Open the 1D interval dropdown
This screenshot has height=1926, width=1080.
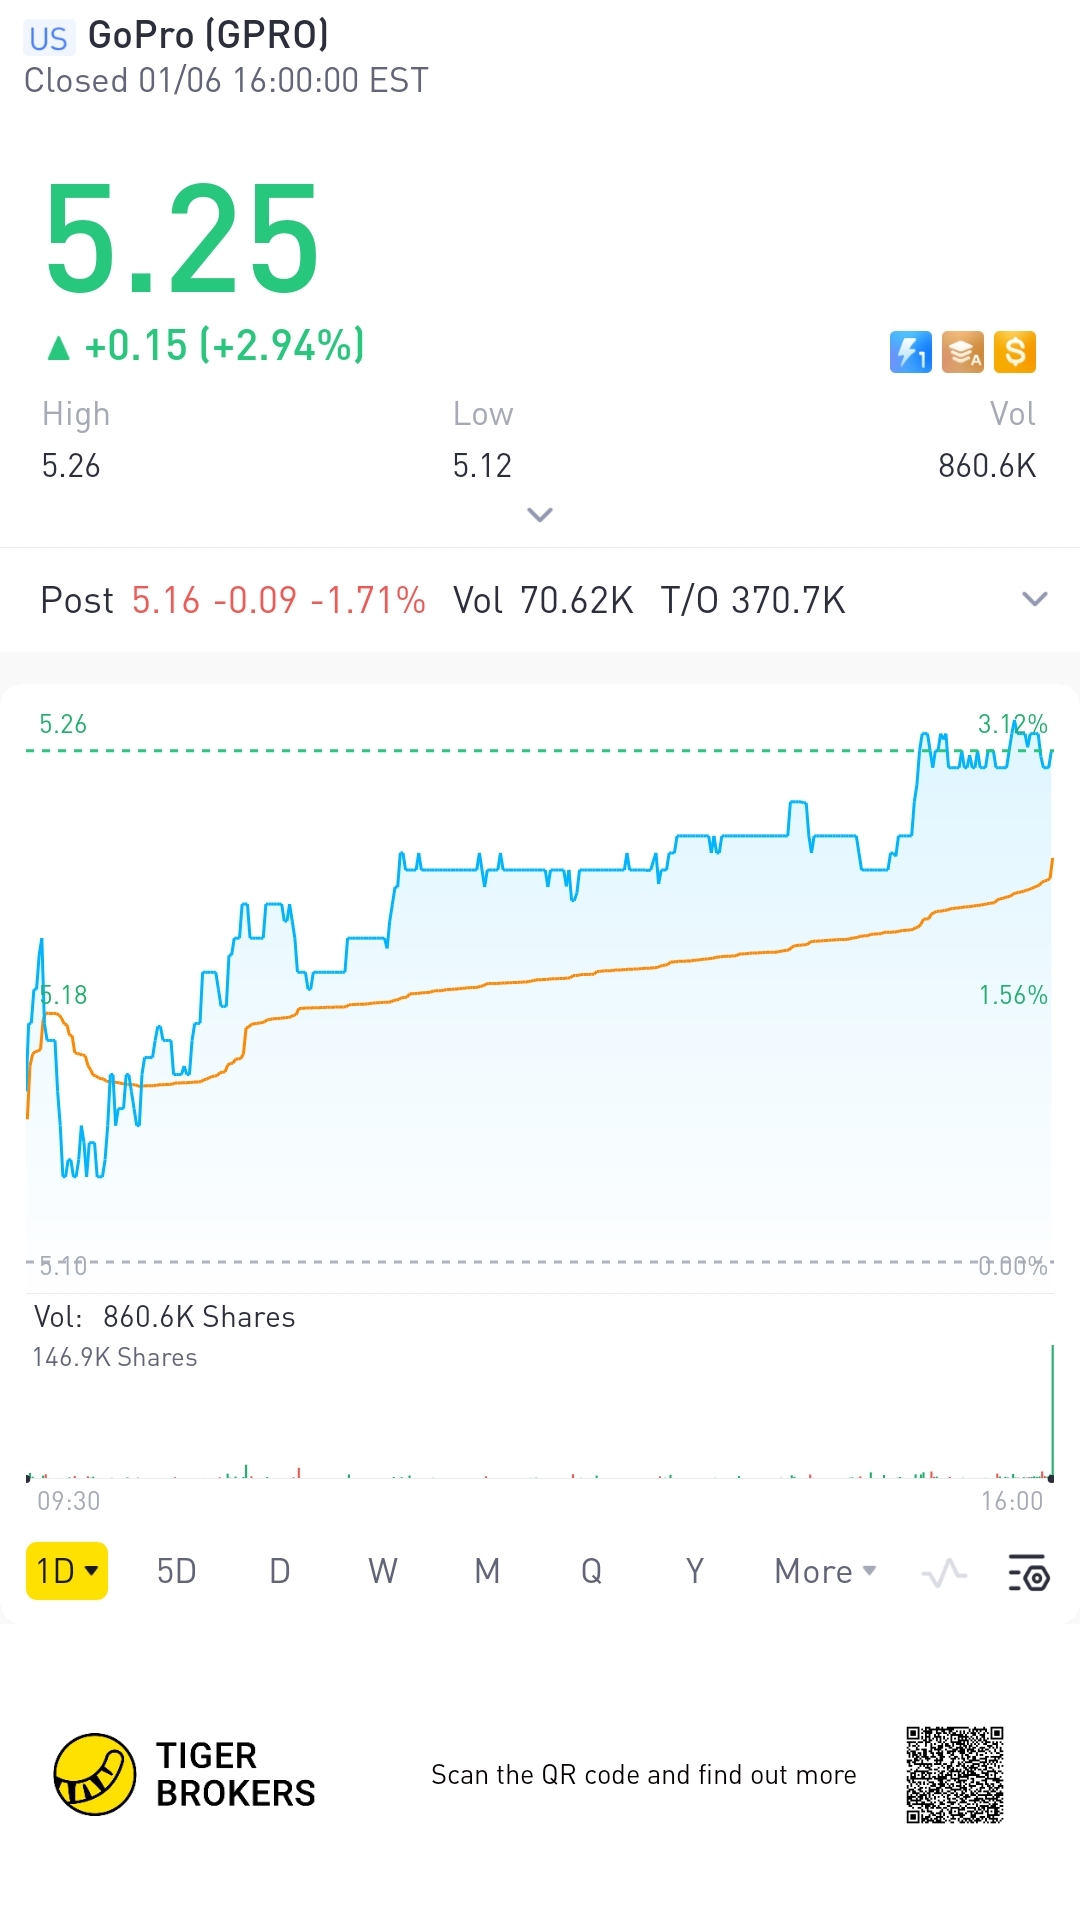pos(66,1572)
